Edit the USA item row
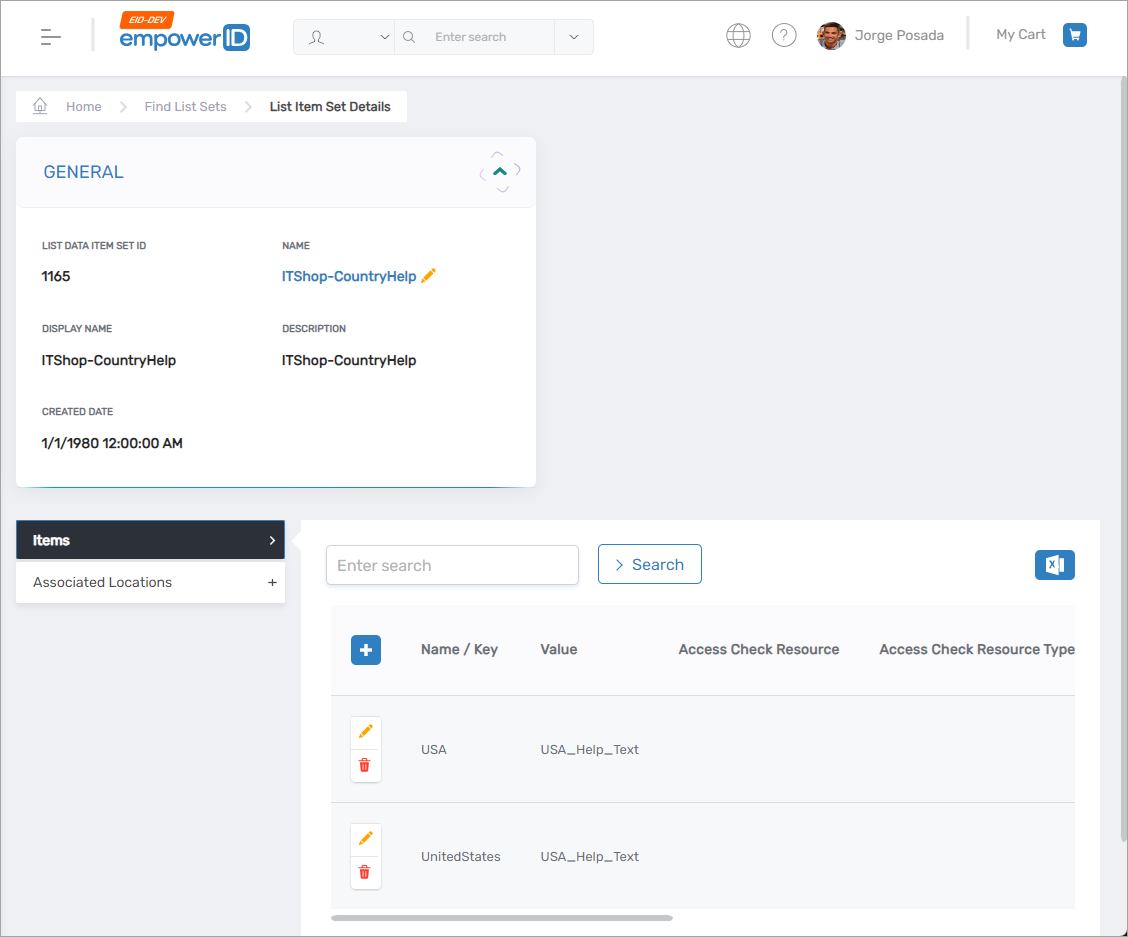1128x937 pixels. click(365, 733)
